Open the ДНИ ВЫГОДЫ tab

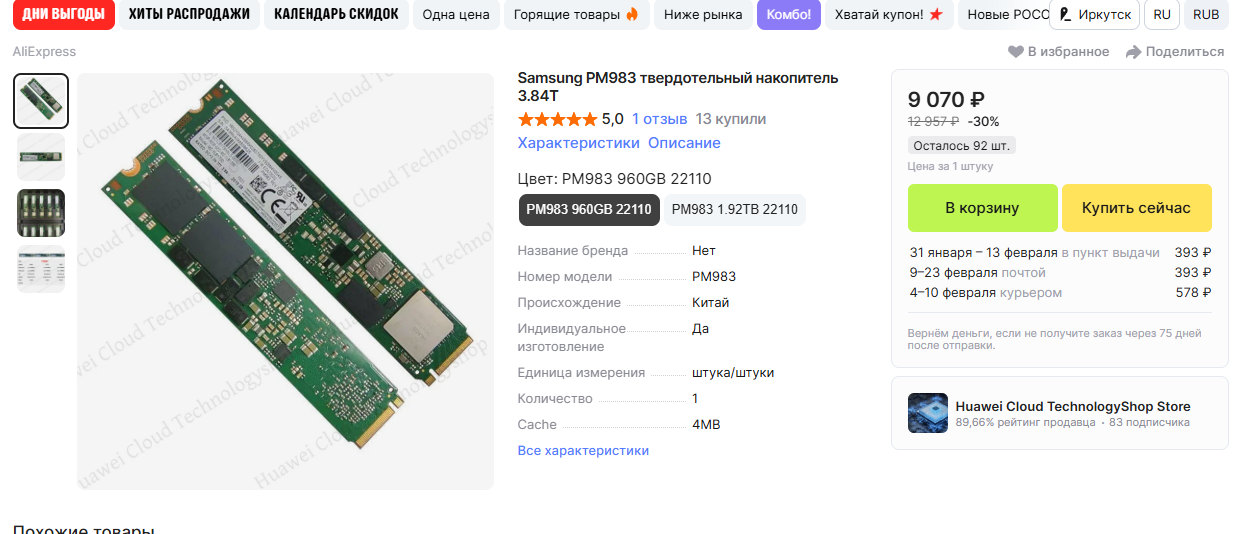[64, 14]
